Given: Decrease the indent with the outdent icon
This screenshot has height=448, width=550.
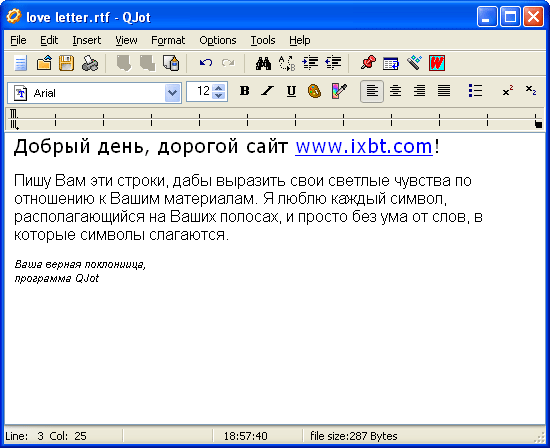Looking at the screenshot, I should point(333,63).
